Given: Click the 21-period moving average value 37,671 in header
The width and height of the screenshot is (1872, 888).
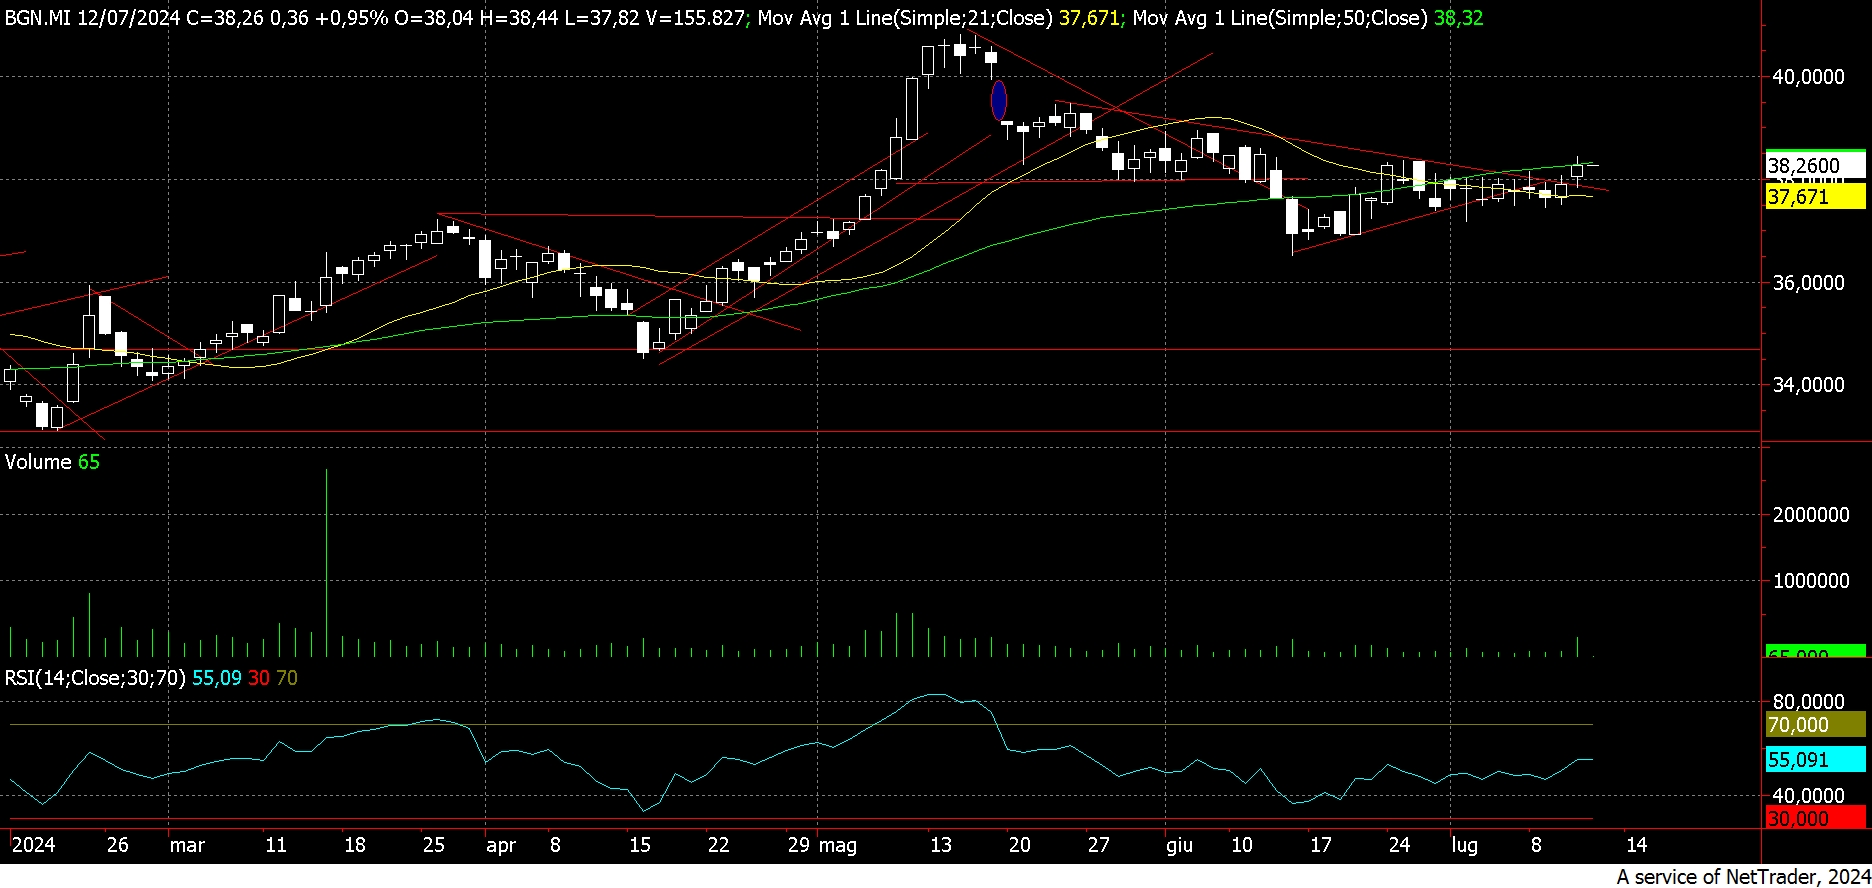Looking at the screenshot, I should coord(1089,17).
